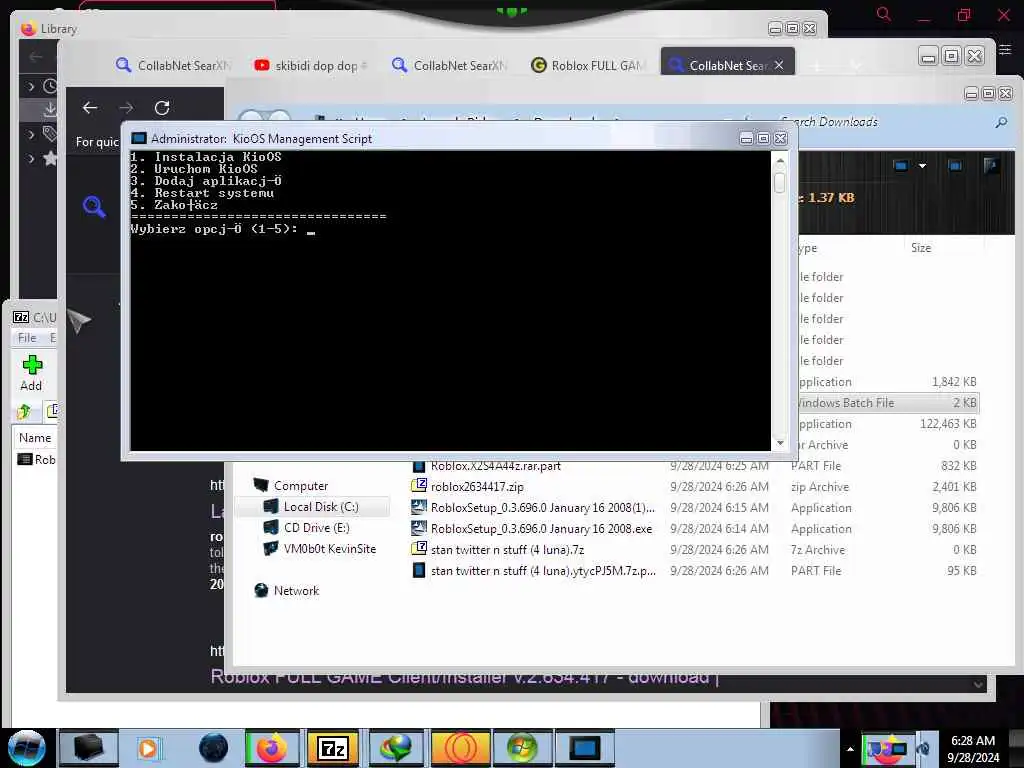Show hidden tray icons with the taskbar arrow
Viewport: 1024px width, 768px height.
tap(850, 749)
